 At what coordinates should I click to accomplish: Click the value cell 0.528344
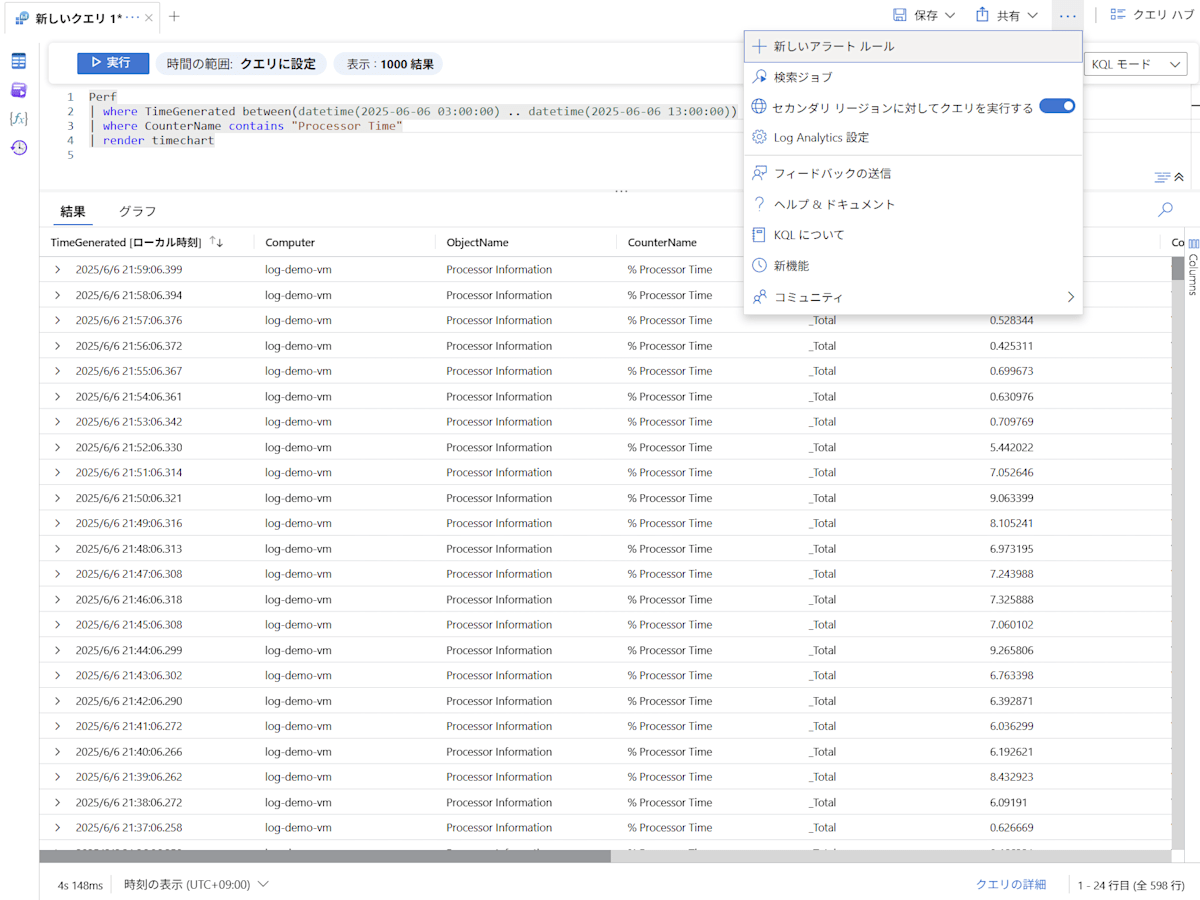pos(1011,320)
